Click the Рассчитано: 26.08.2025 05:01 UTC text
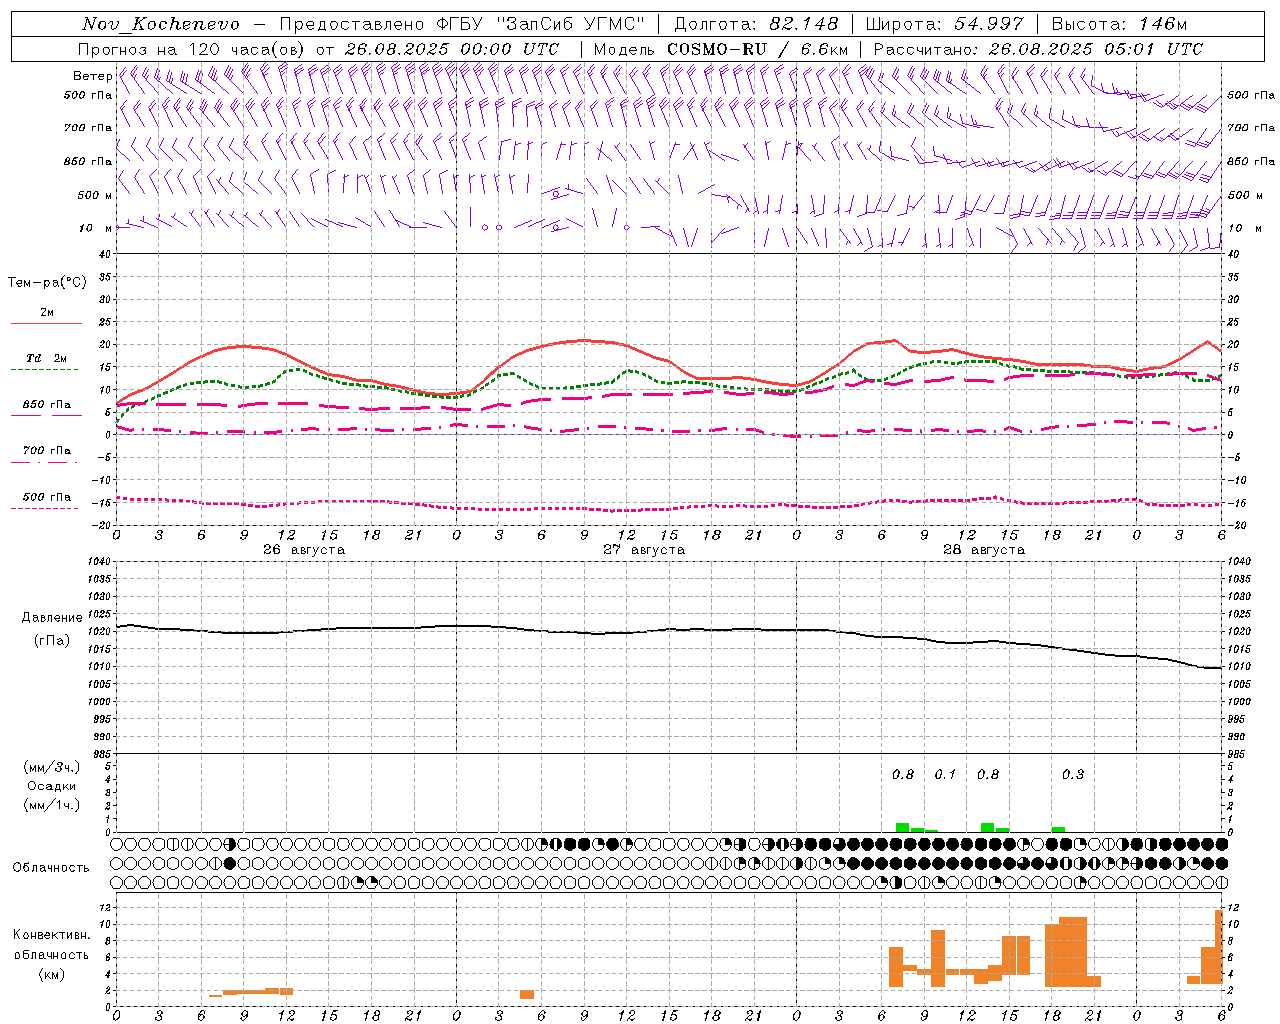Viewport: 1280px width, 1024px height. coord(1038,49)
